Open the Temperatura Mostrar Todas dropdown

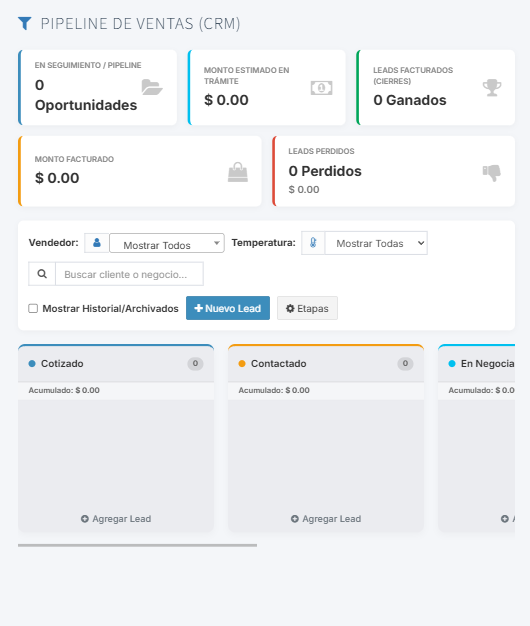(x=376, y=243)
